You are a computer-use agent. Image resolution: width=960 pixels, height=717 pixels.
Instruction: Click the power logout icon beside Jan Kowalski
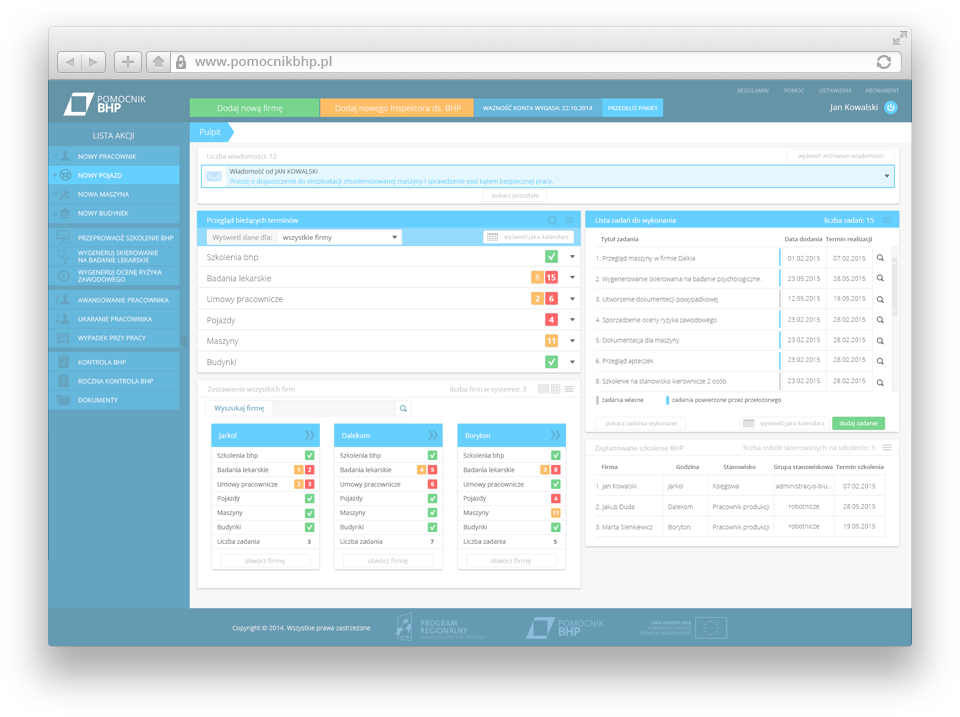tap(890, 108)
